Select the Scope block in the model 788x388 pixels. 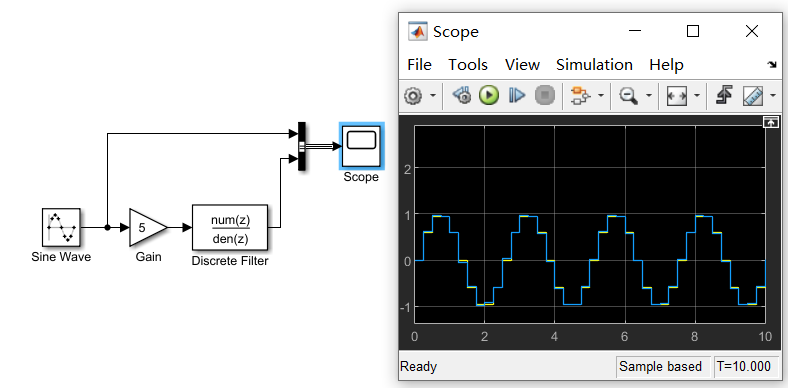tap(361, 146)
